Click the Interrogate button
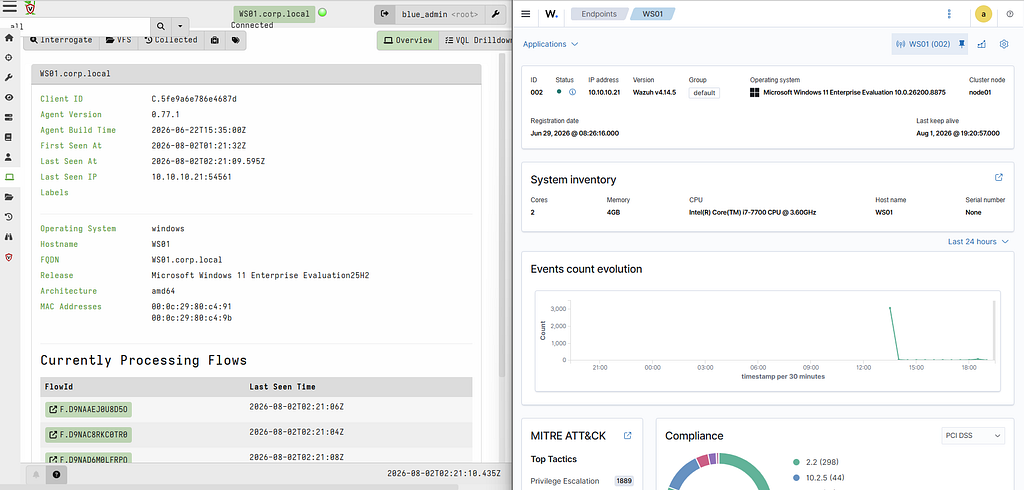 [x=61, y=40]
